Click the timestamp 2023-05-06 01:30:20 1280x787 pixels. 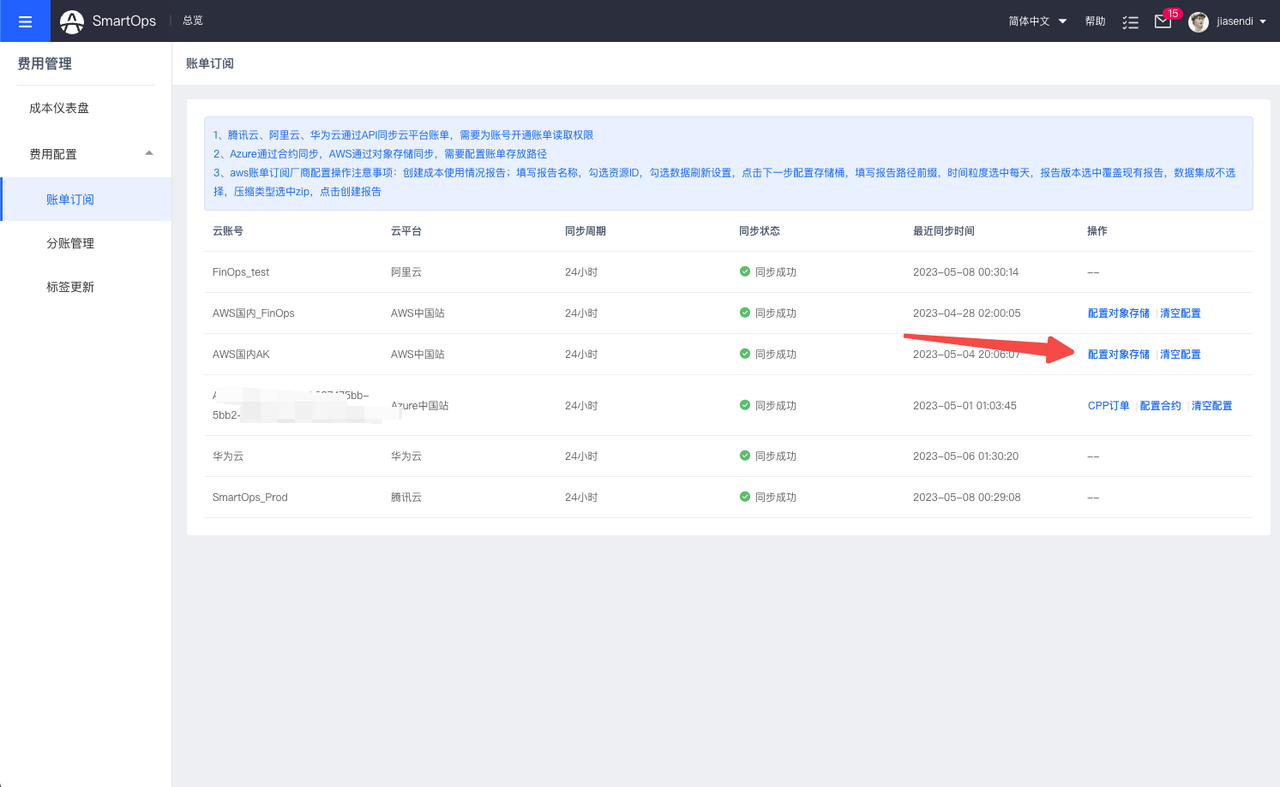(x=966, y=456)
